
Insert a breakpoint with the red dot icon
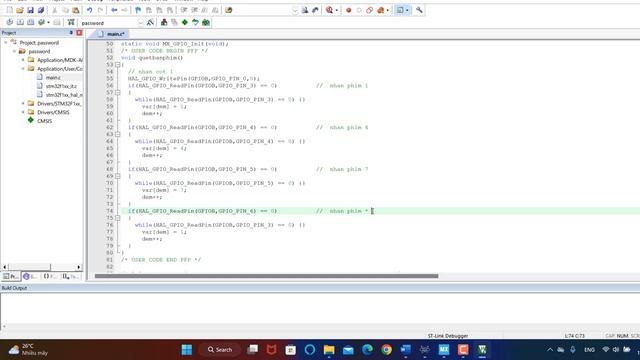pos(349,10)
